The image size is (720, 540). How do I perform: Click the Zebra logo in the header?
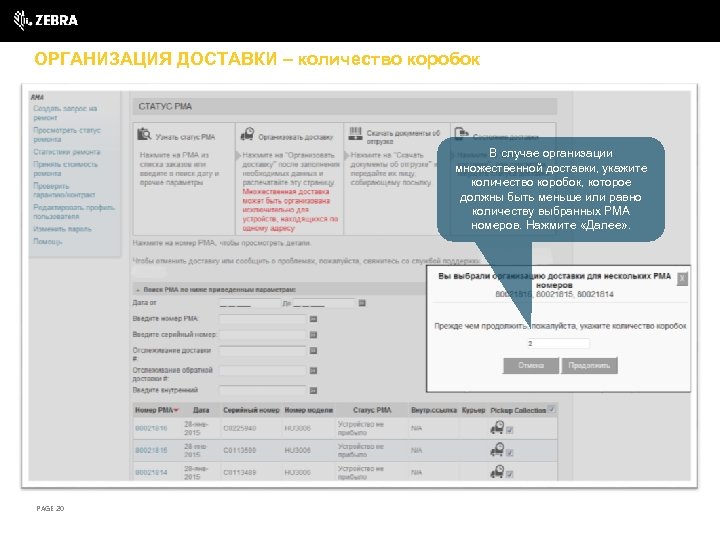pyautogui.click(x=45, y=20)
